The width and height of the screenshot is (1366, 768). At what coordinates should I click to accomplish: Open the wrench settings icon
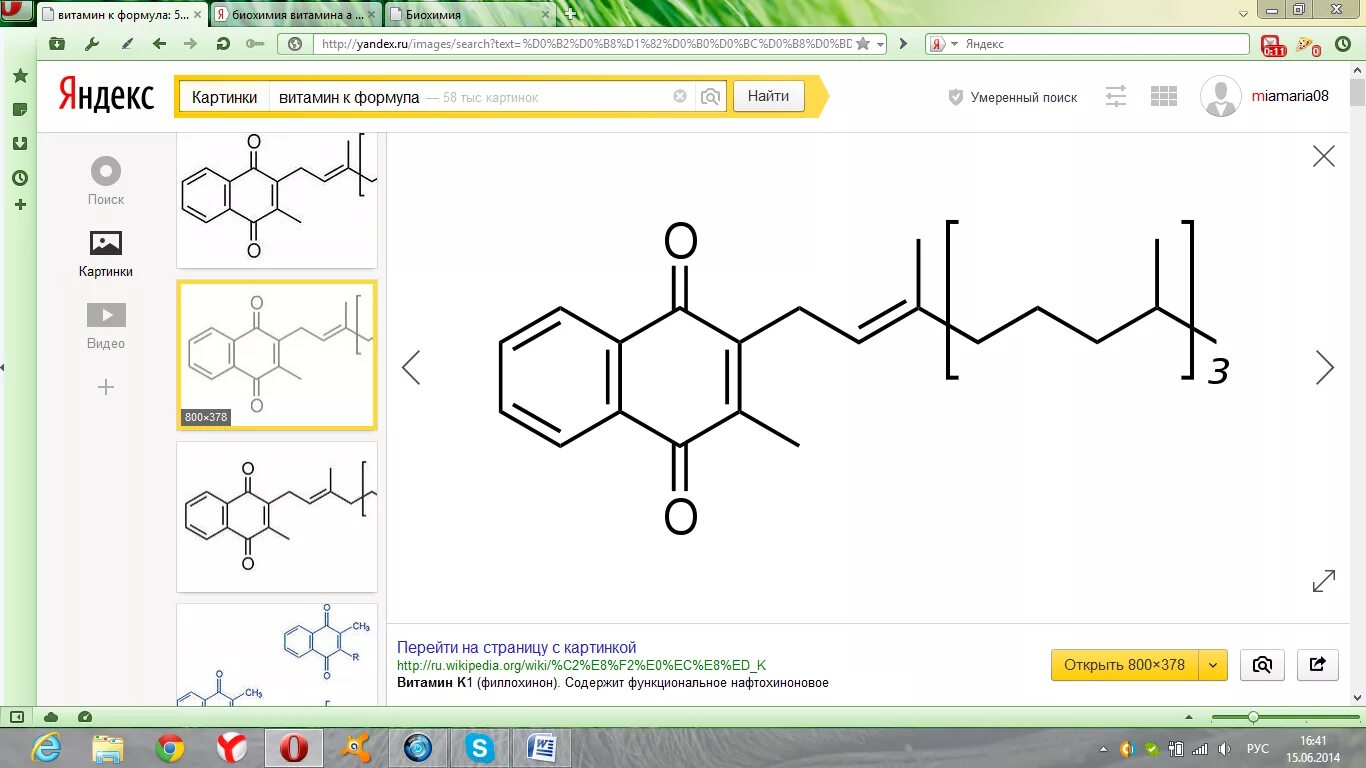[x=92, y=44]
